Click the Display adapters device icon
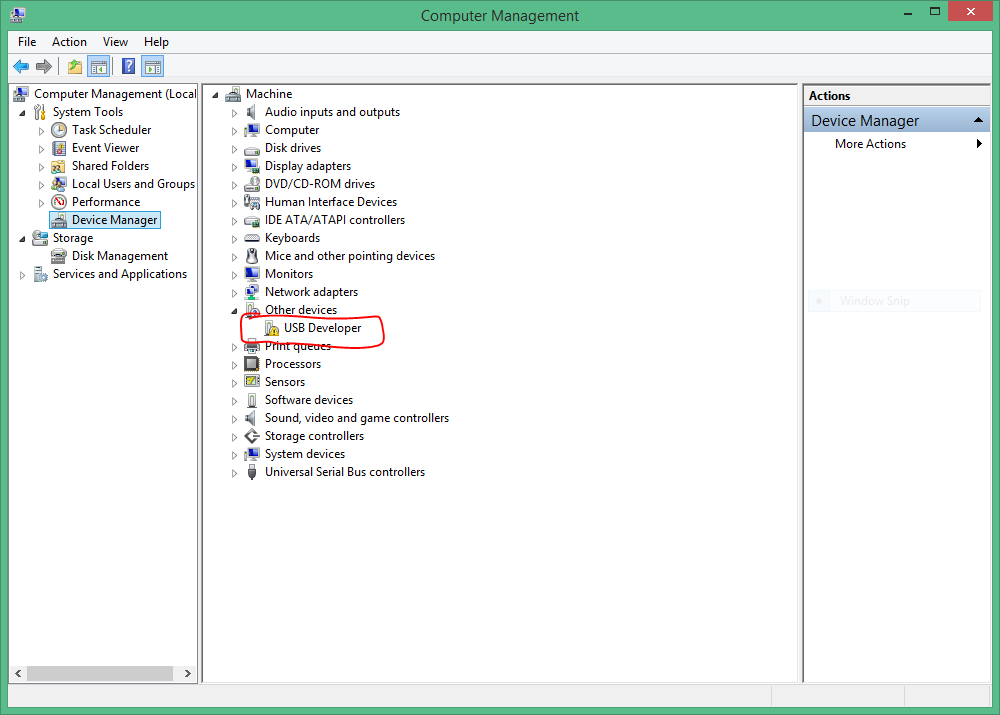Viewport: 1000px width, 715px height. pos(252,166)
